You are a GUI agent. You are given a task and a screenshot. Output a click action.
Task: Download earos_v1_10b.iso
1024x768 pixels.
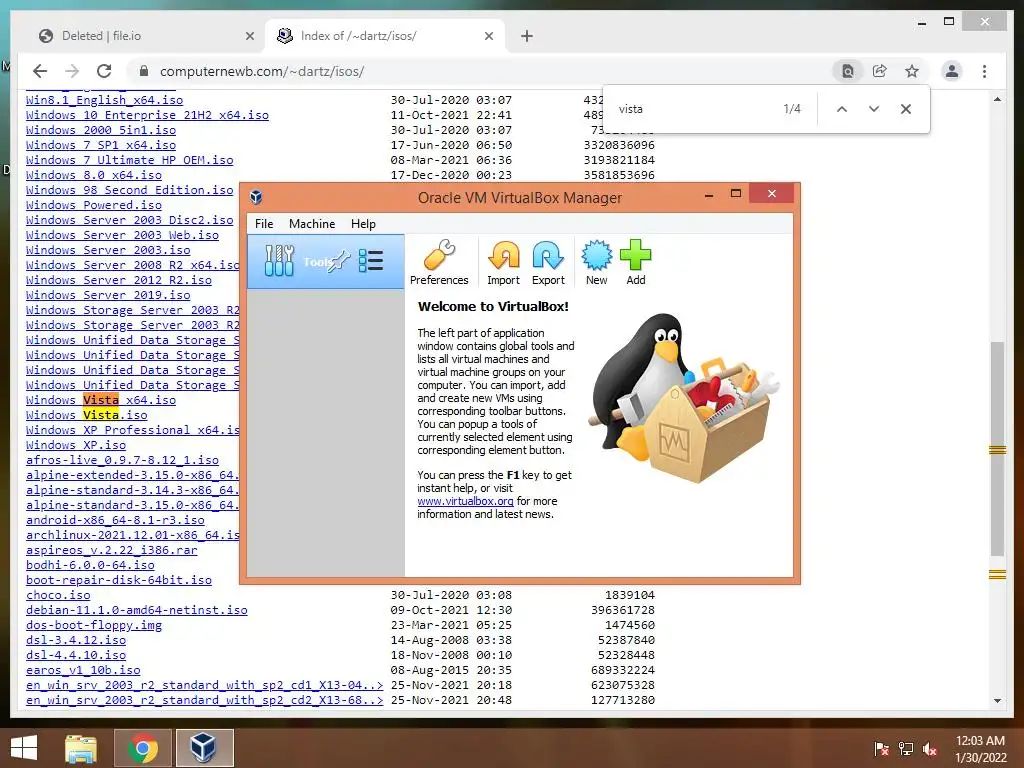[x=83, y=670]
